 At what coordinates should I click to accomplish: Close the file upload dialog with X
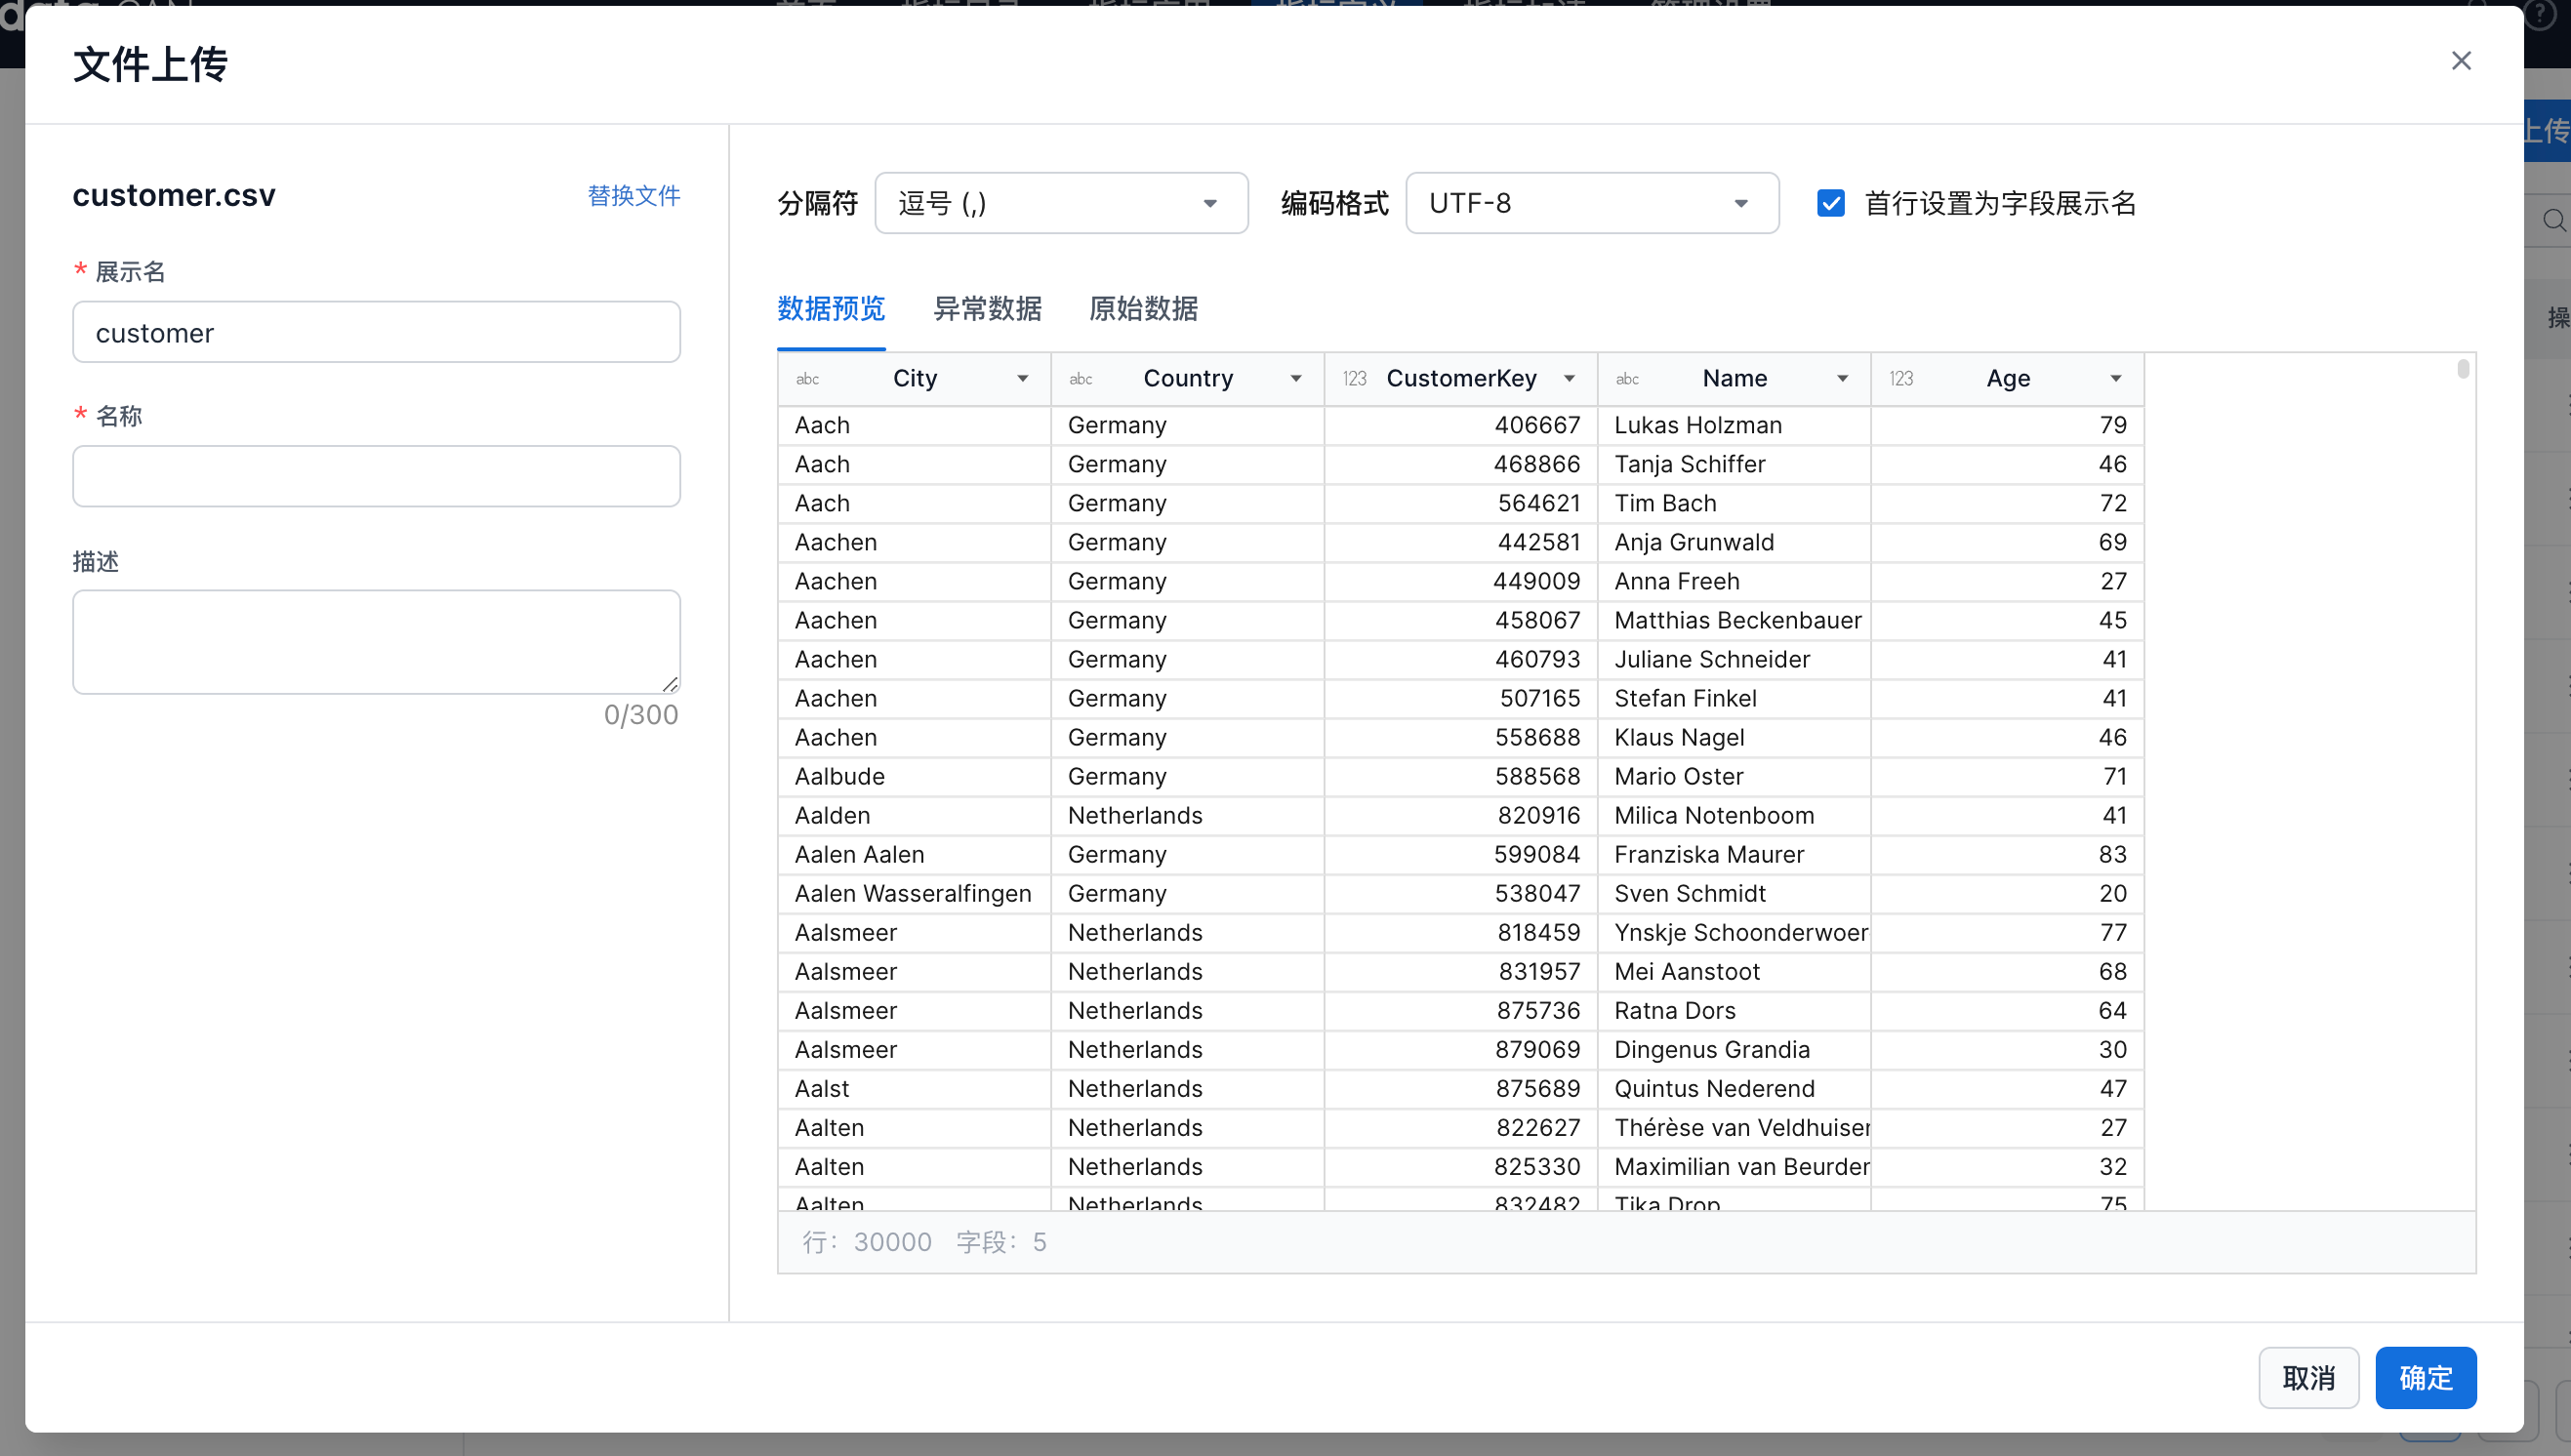(x=2461, y=61)
